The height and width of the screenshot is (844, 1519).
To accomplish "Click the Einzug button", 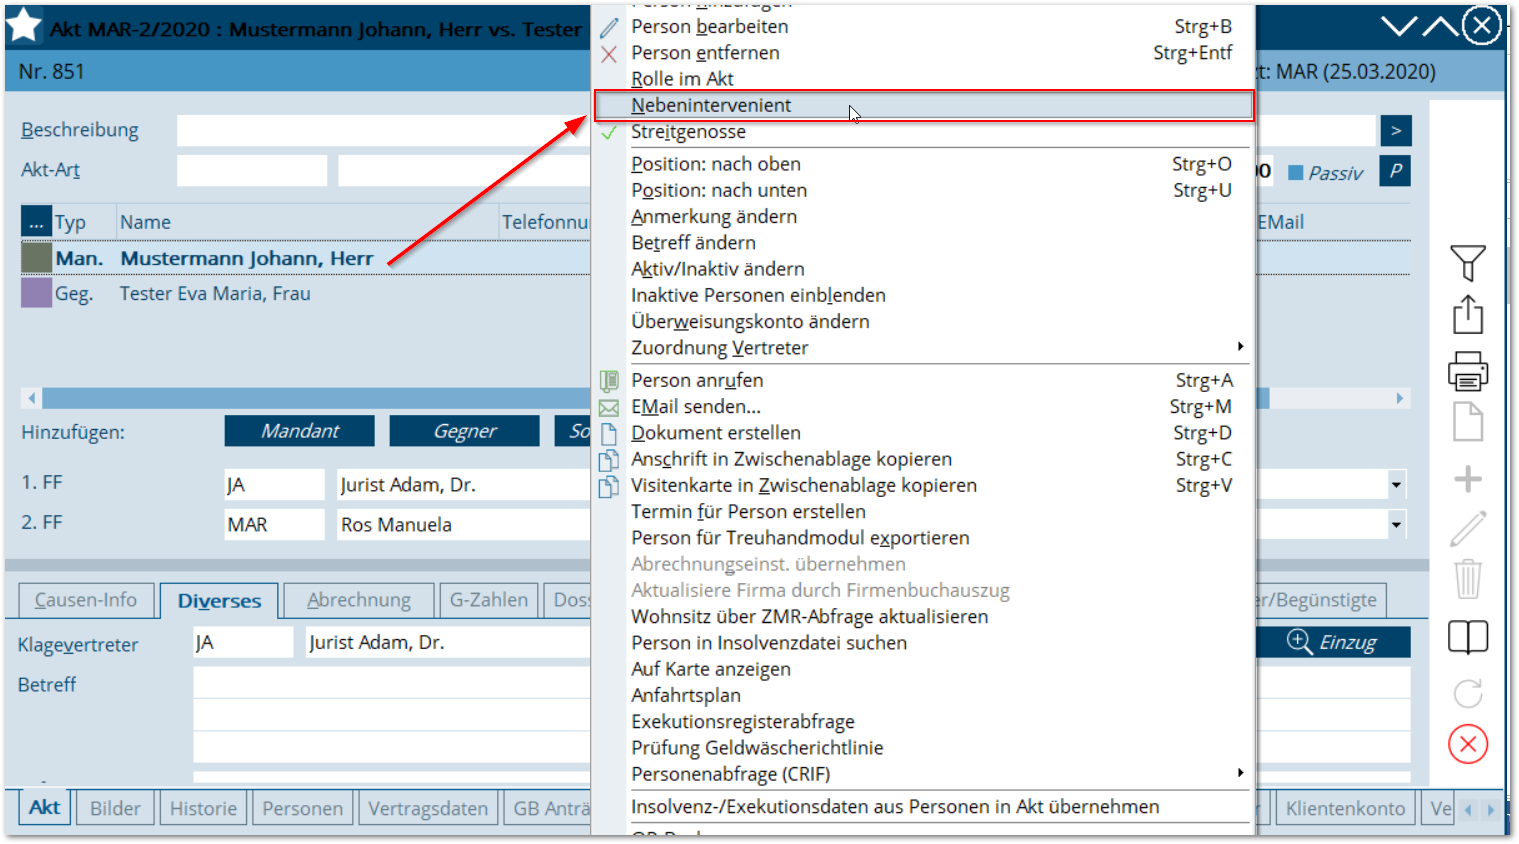I will (x=1333, y=642).
